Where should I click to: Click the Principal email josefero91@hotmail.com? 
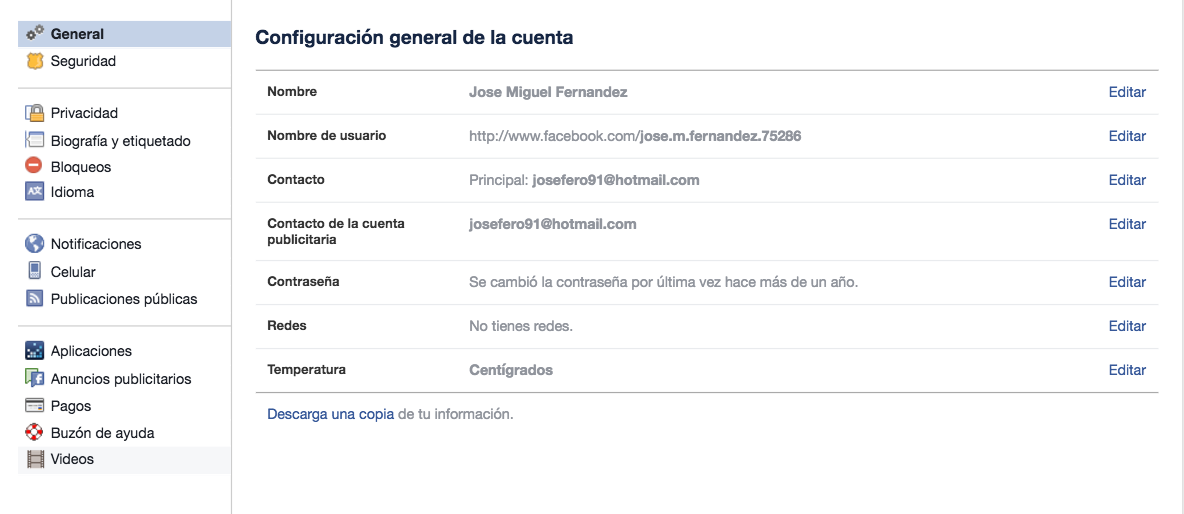coord(615,180)
